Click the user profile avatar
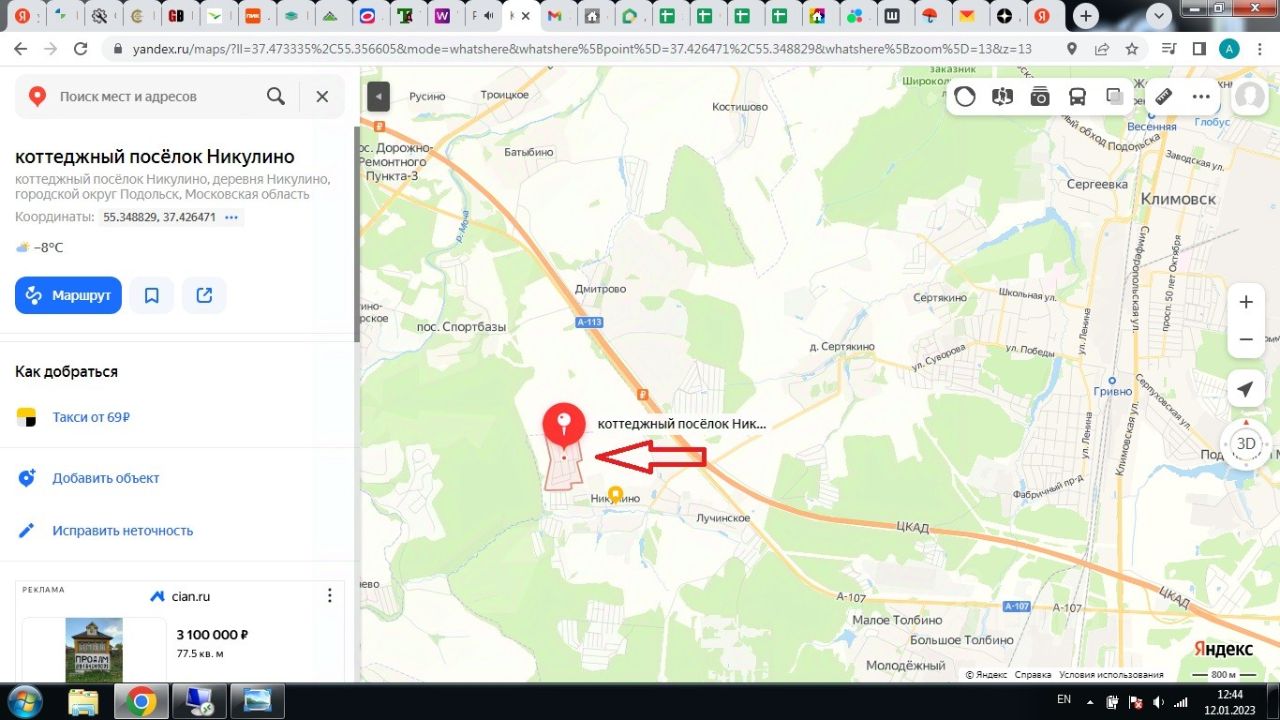Image resolution: width=1280 pixels, height=720 pixels. pos(1250,97)
